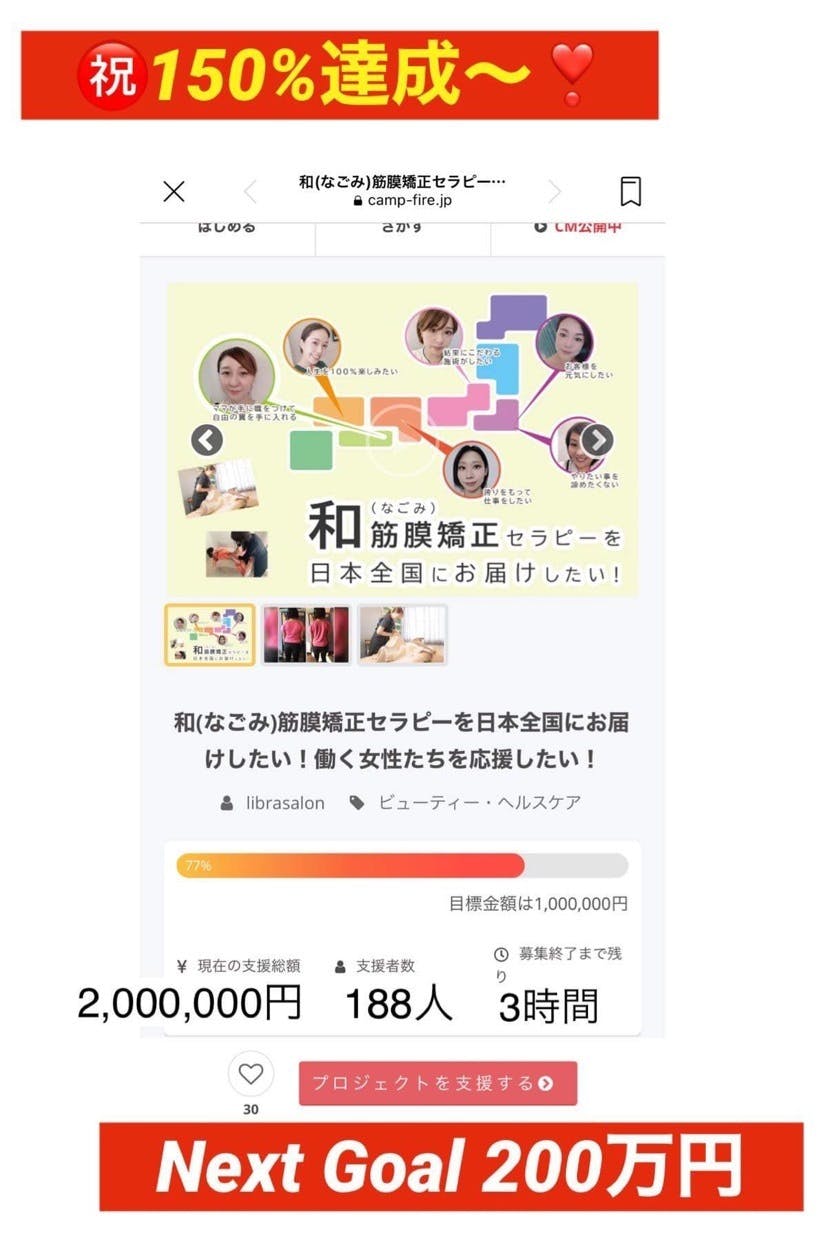
Task: Select the second thumbnail with pink shirts
Action: click(x=307, y=635)
